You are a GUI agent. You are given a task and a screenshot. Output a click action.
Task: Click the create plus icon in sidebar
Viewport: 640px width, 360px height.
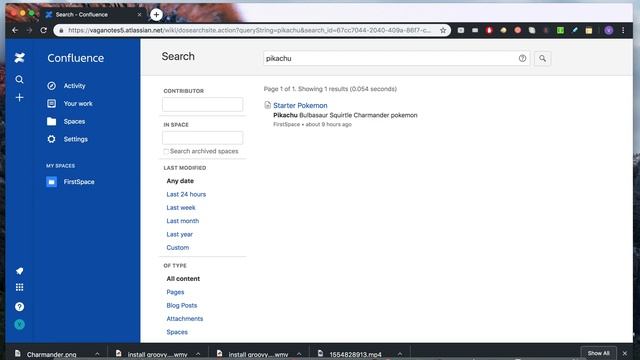(19, 98)
